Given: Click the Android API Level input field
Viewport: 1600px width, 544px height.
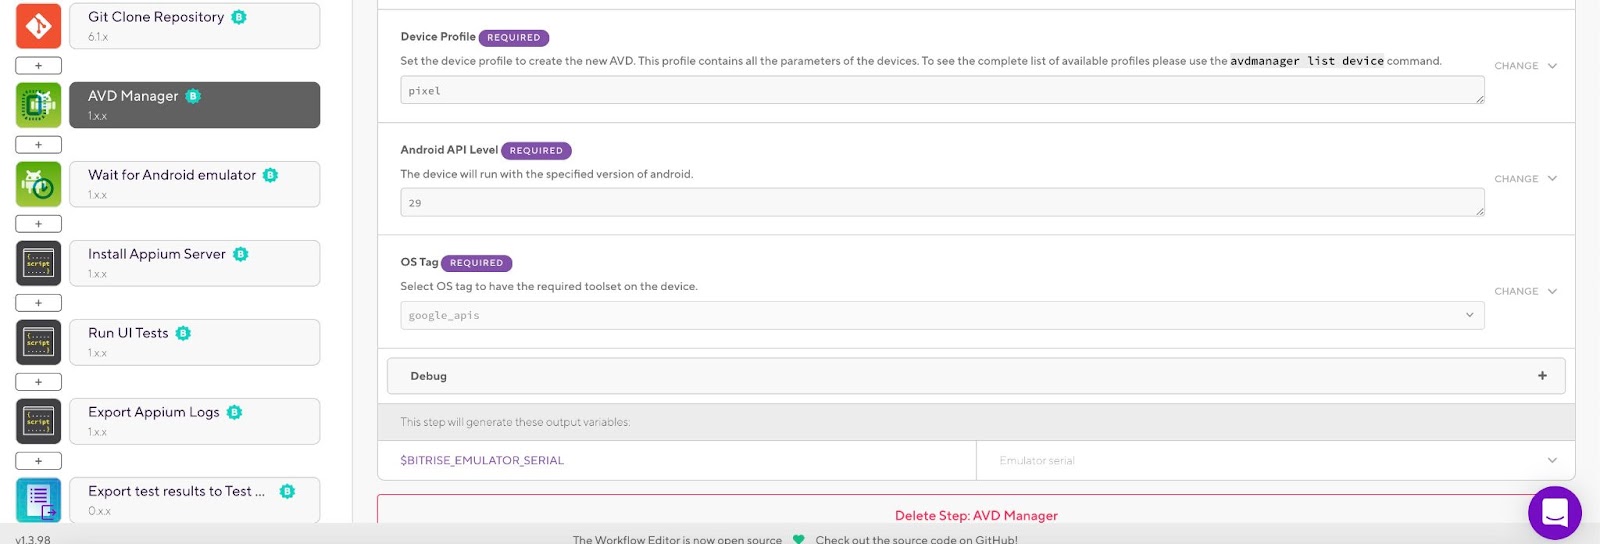Looking at the screenshot, I should [942, 203].
